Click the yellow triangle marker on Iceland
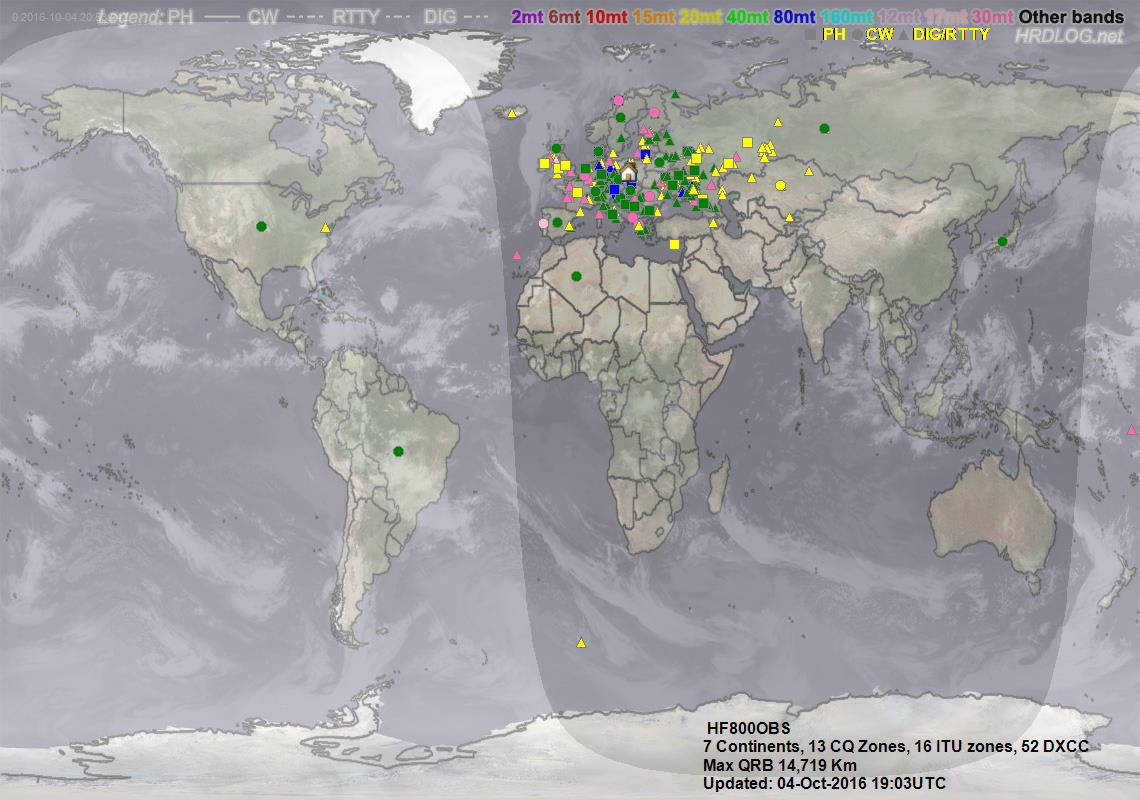The width and height of the screenshot is (1140, 800). tap(511, 114)
